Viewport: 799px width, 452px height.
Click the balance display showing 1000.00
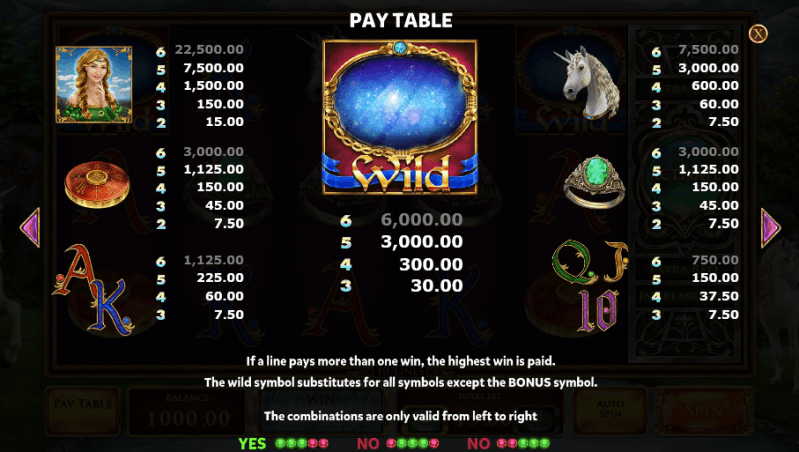pyautogui.click(x=187, y=411)
